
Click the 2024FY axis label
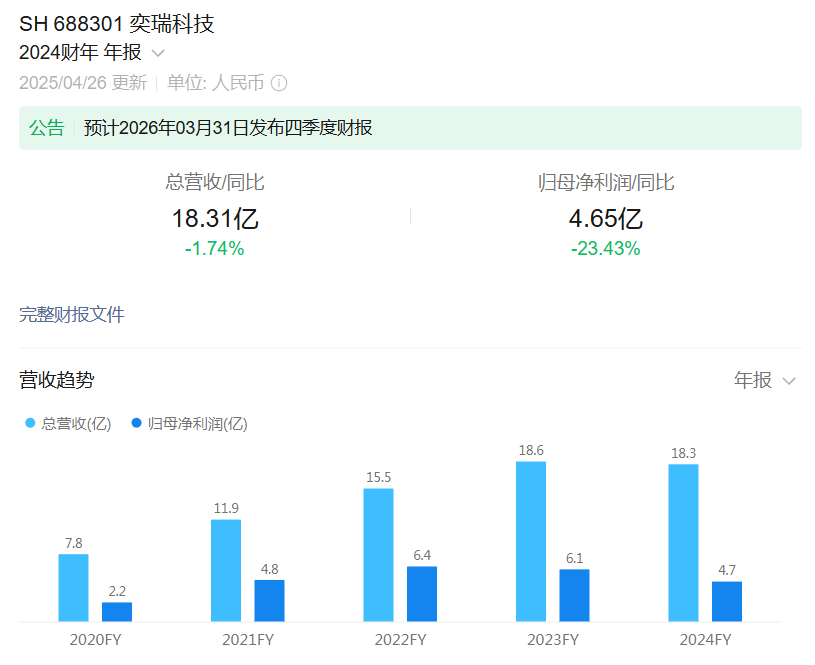click(x=705, y=640)
